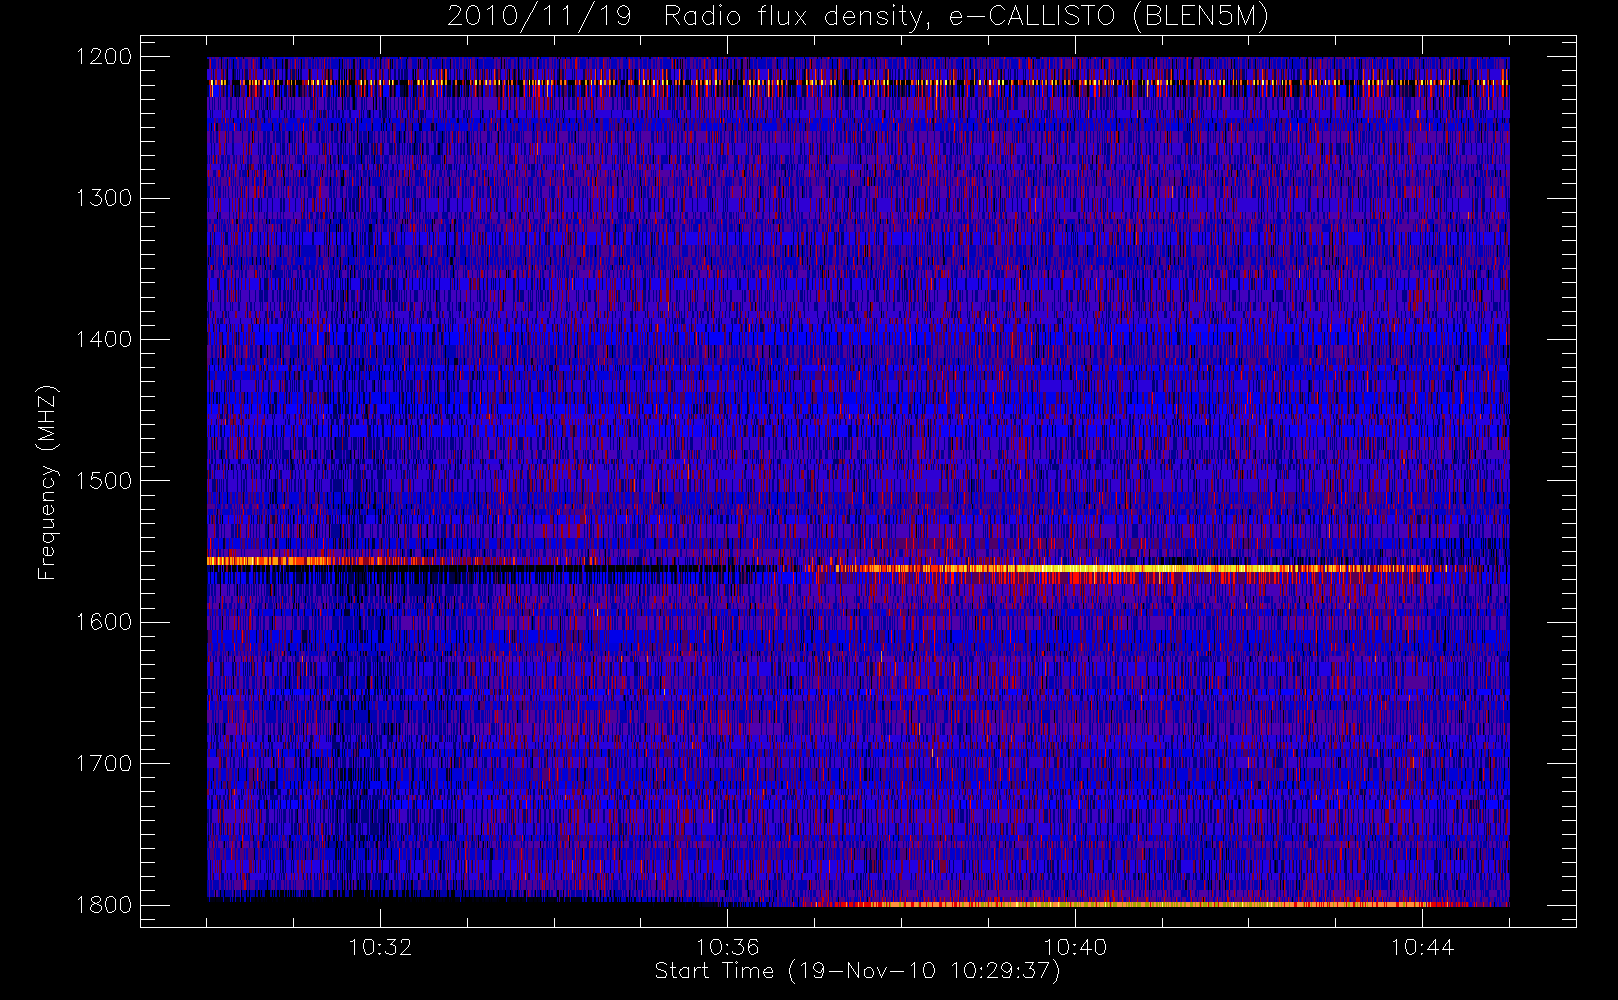
Task: Select the 1400 frequency axis label
Action: (x=105, y=339)
